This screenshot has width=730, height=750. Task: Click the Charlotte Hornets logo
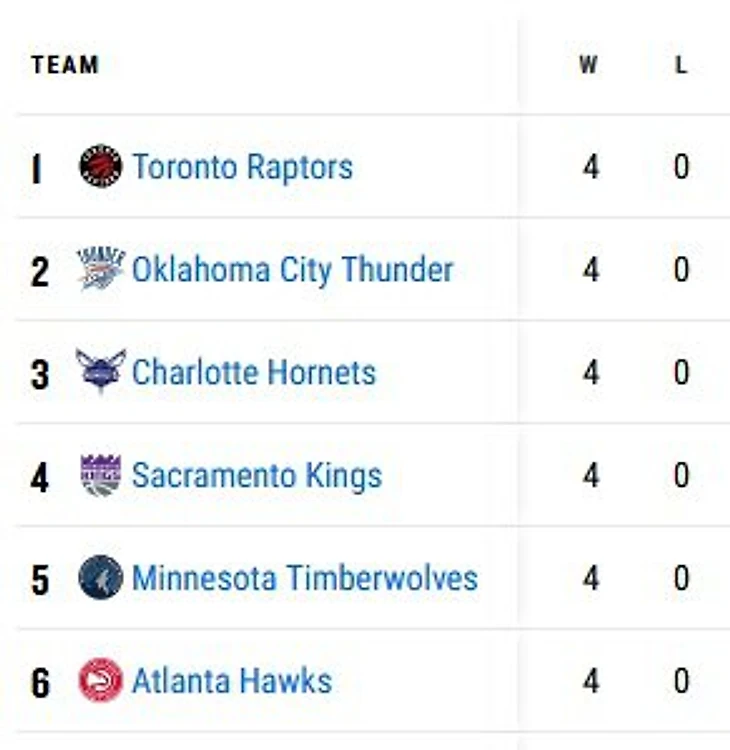tap(100, 372)
